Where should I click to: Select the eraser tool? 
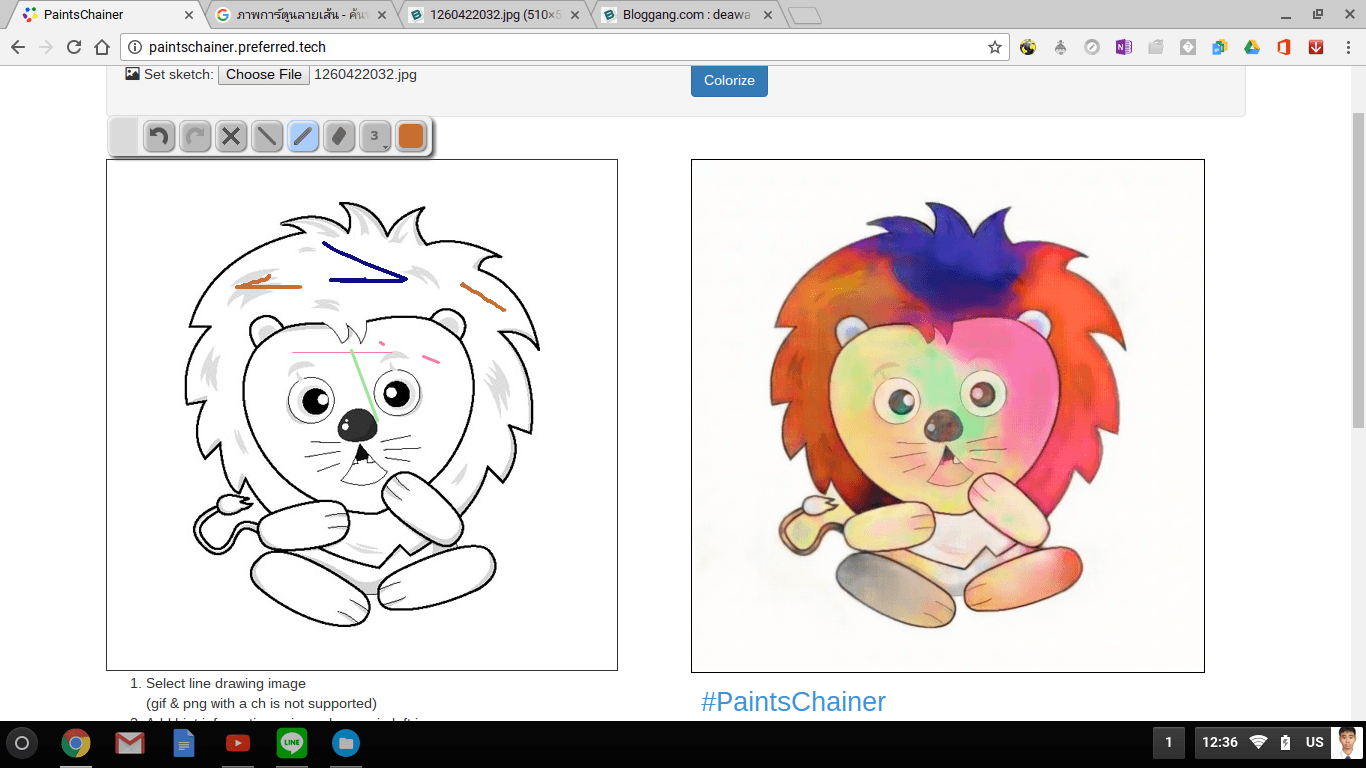click(x=339, y=136)
